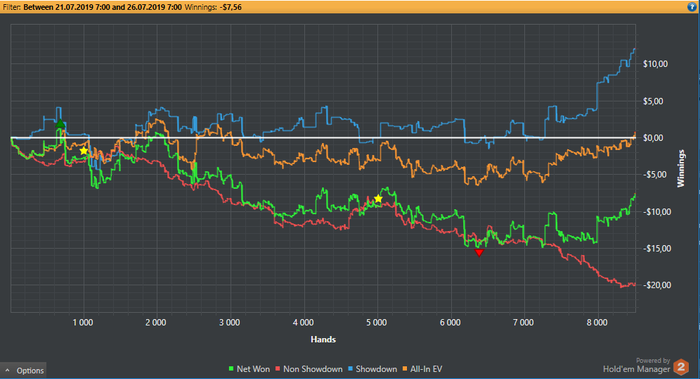Click the yellow star marker near 1 000 hands
Screen dimensions: 700x379
(x=83, y=151)
